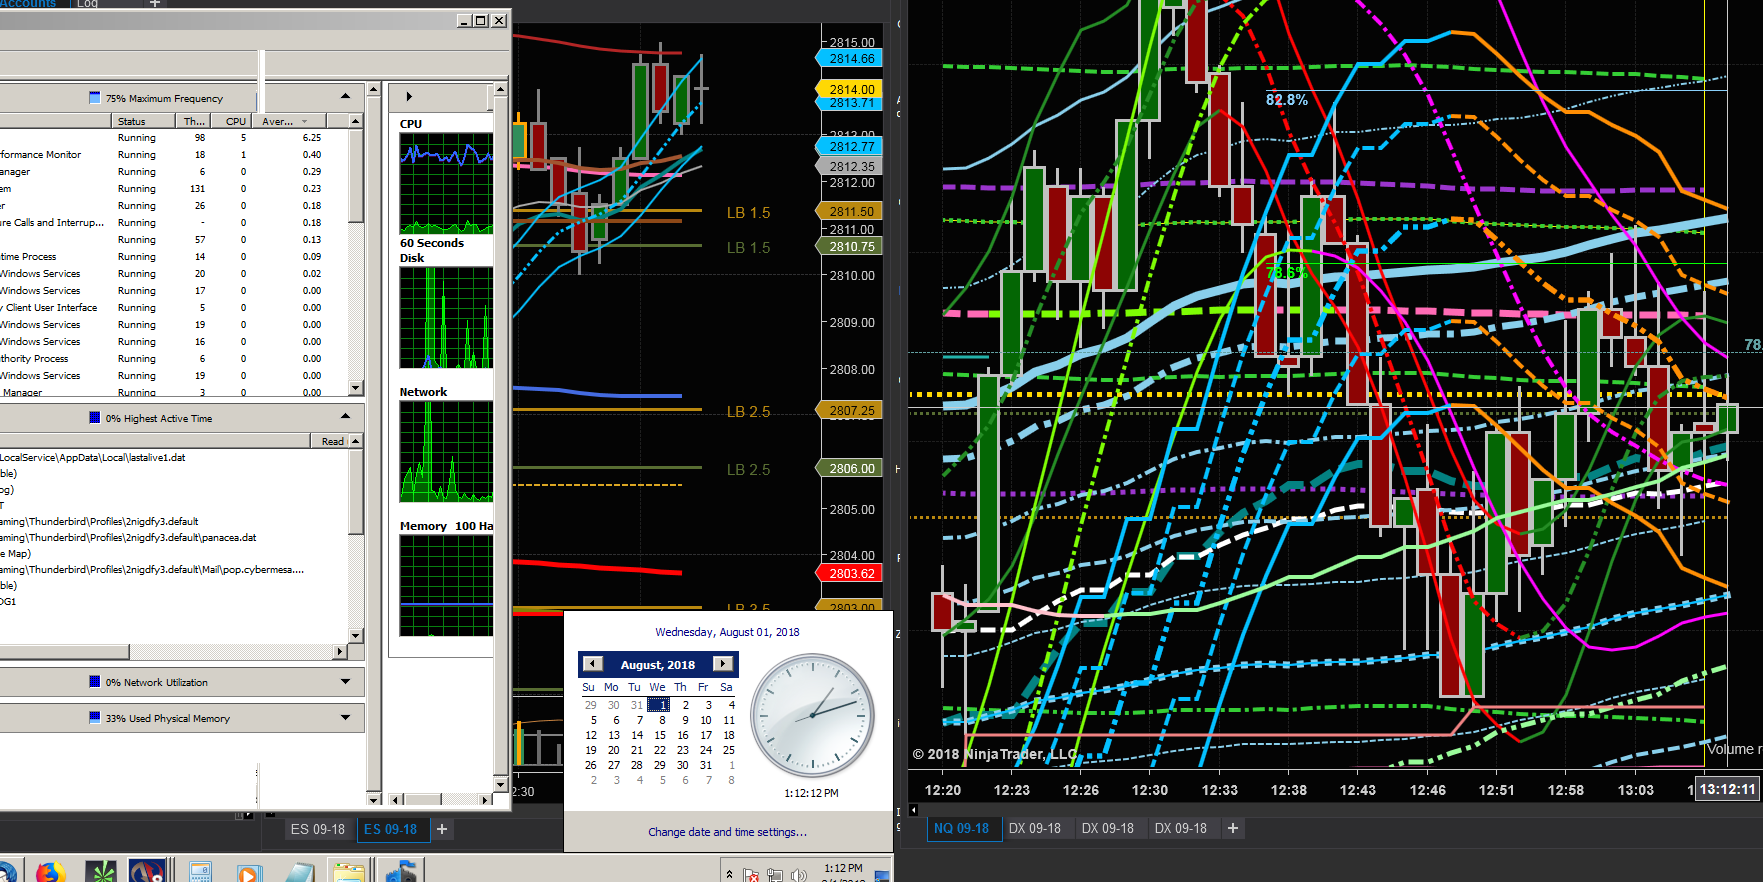Show hidden system tray icons
The image size is (1763, 882).
(729, 874)
